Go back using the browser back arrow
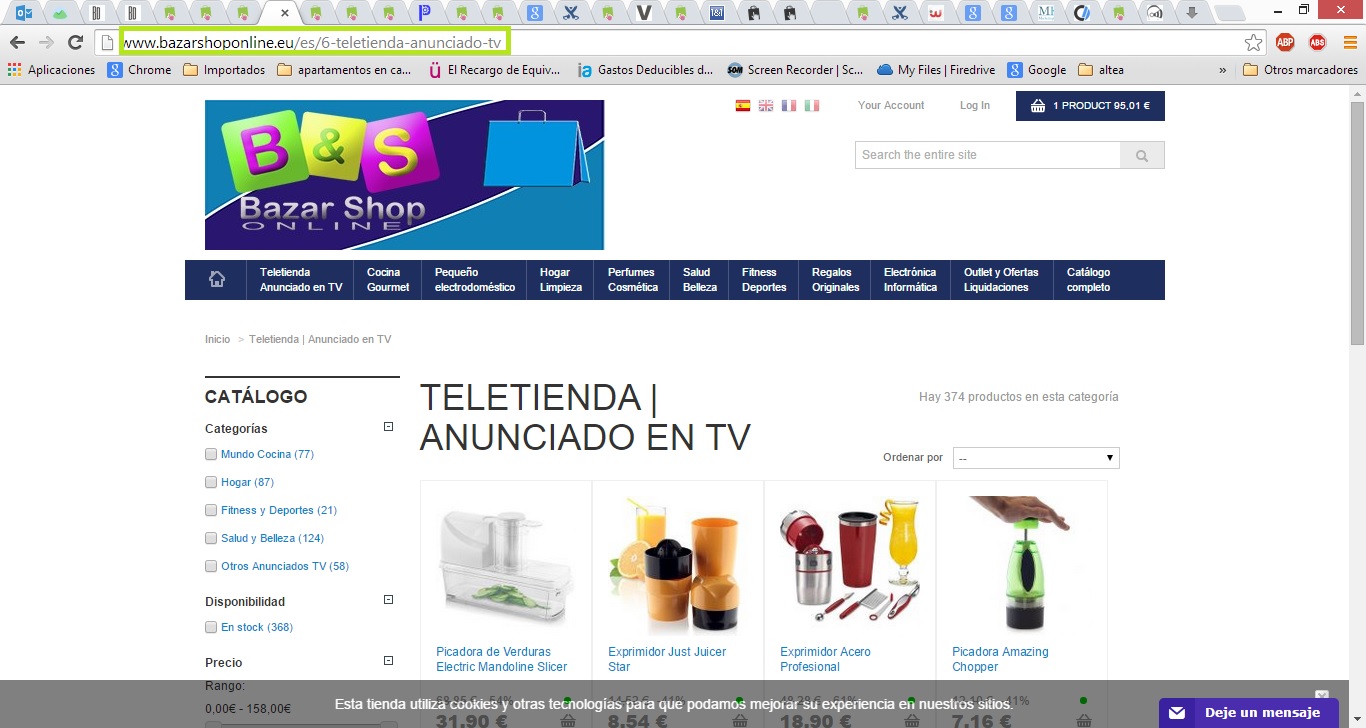 [17, 42]
